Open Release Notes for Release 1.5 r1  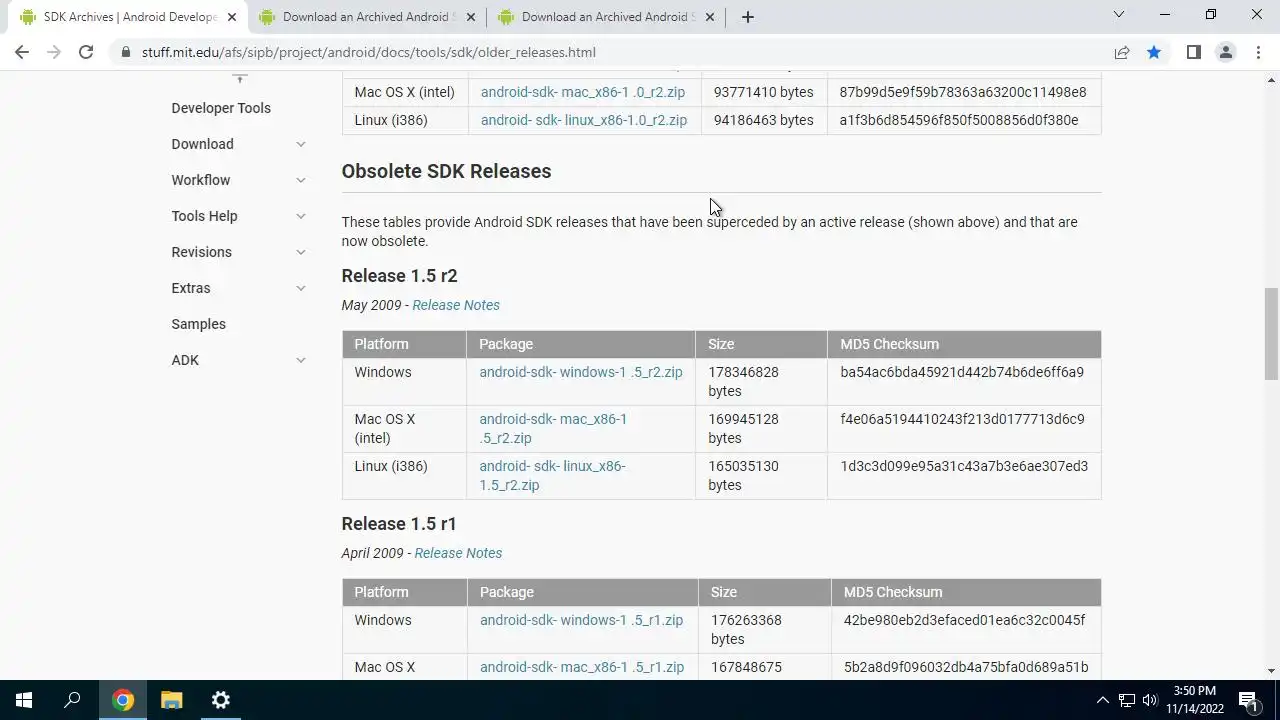(x=458, y=553)
